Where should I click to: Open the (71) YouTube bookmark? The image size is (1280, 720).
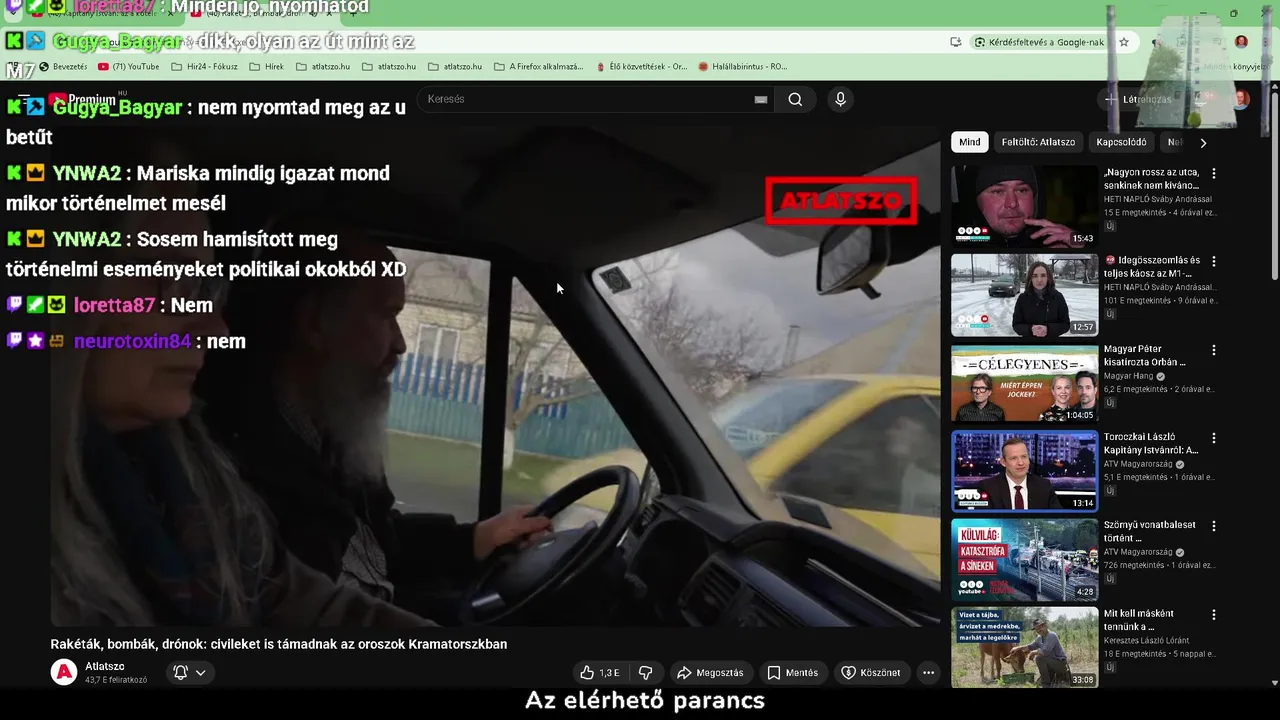click(x=129, y=67)
